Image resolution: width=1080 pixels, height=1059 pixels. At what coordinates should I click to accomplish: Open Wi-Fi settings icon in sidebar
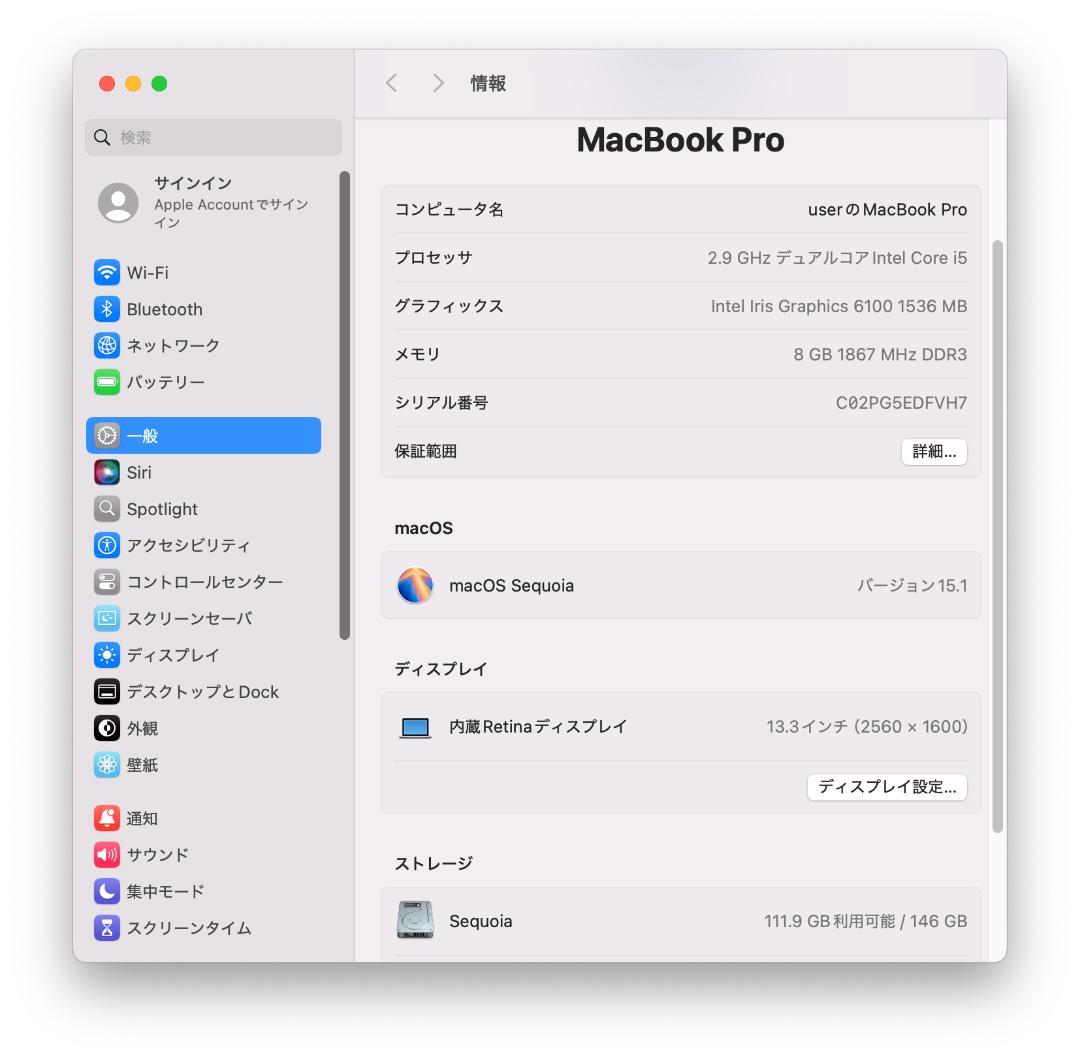coord(107,273)
